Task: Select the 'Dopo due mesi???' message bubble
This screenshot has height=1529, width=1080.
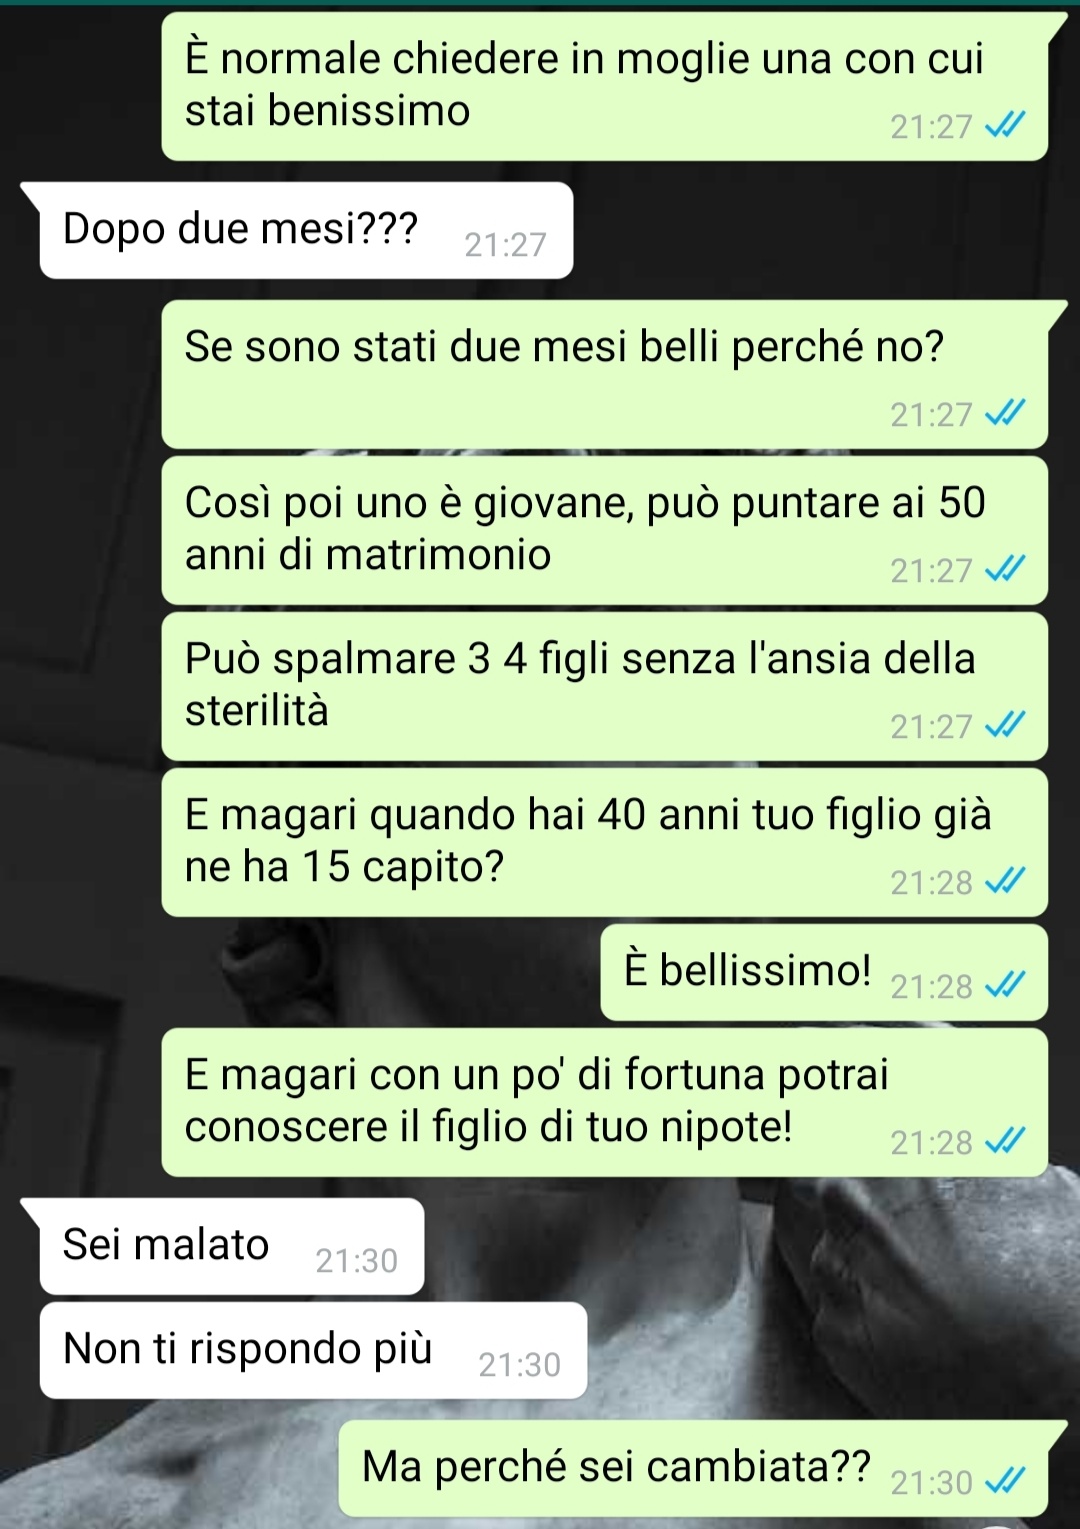Action: [x=306, y=230]
